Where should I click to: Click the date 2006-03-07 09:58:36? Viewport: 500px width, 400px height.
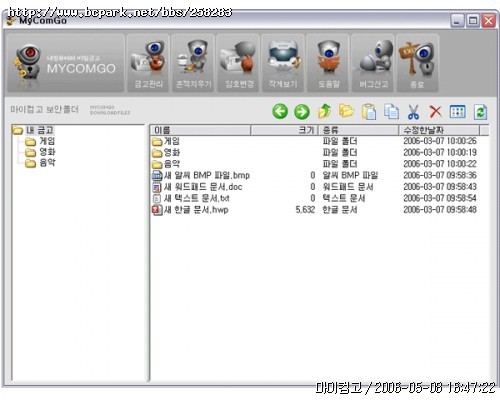[440, 175]
